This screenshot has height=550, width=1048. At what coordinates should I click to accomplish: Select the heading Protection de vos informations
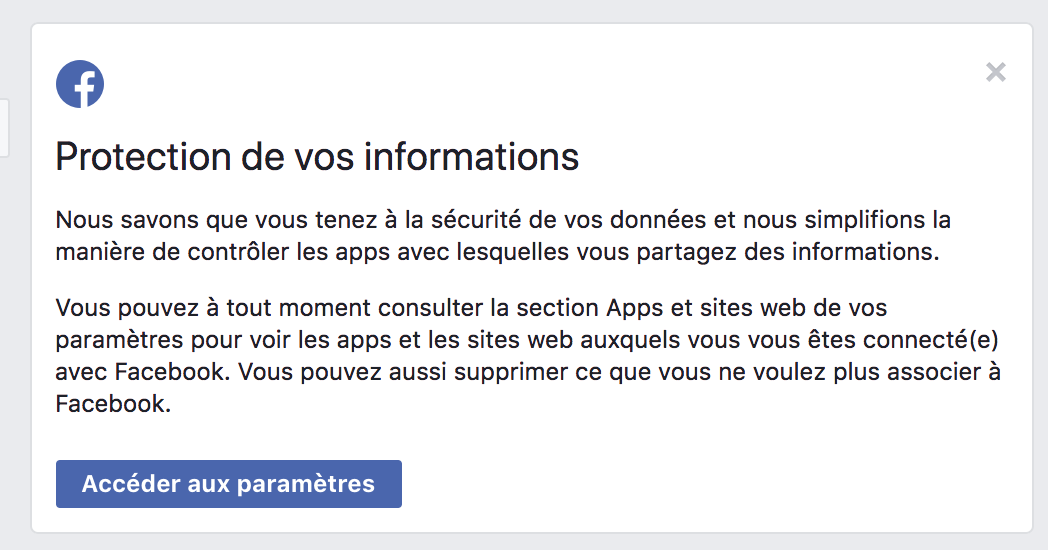pos(317,157)
